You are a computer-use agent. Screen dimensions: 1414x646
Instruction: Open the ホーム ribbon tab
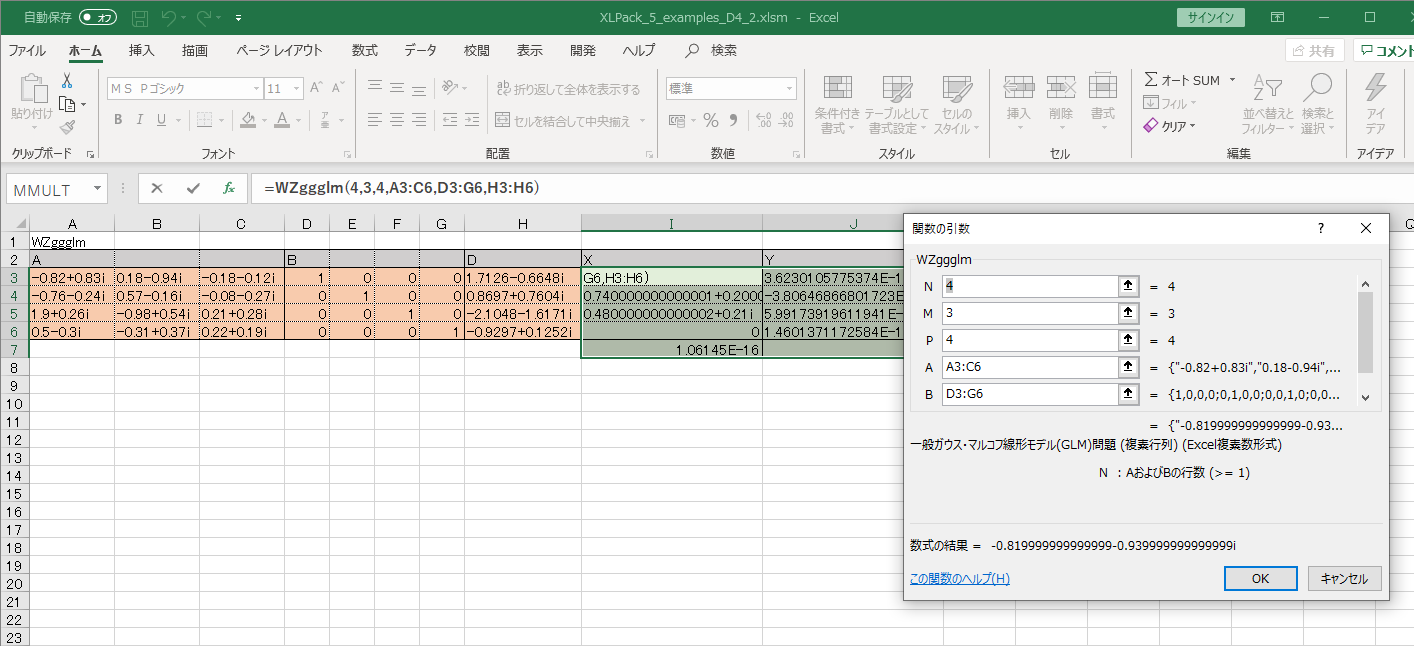pos(85,50)
